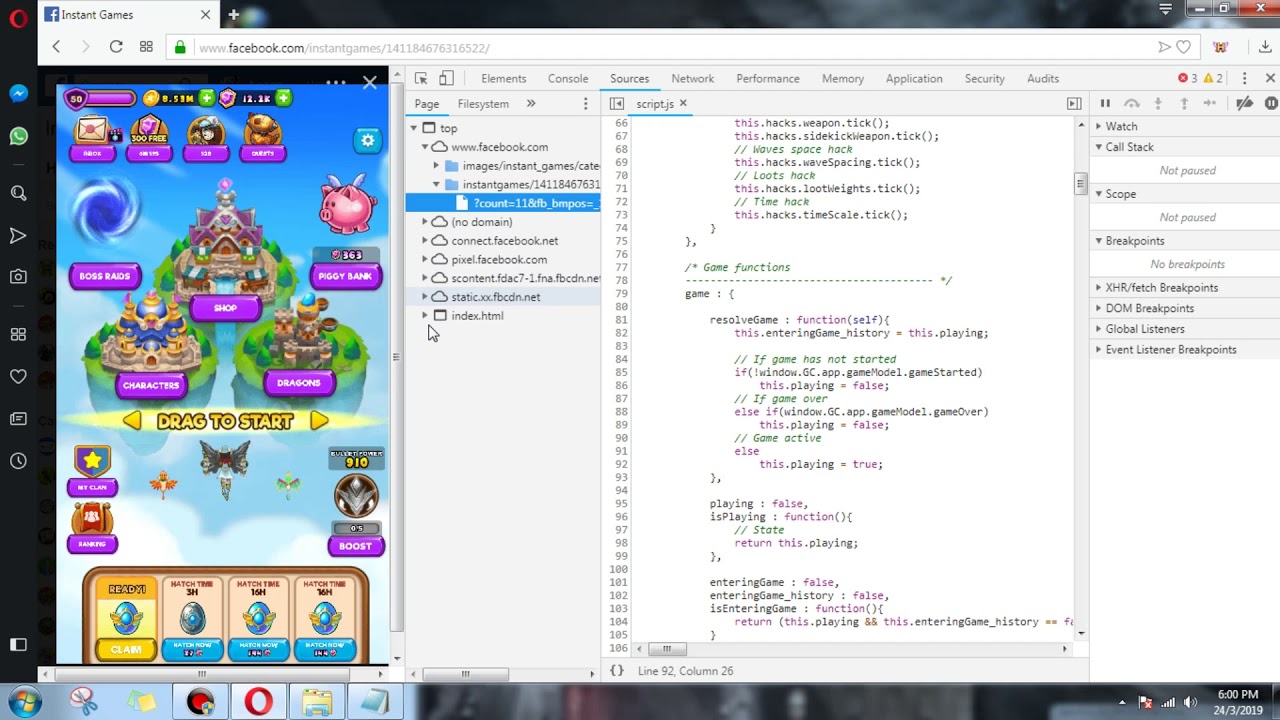Open the Bookmarks heart sidebar icon
The height and width of the screenshot is (720, 1280).
click(x=18, y=376)
